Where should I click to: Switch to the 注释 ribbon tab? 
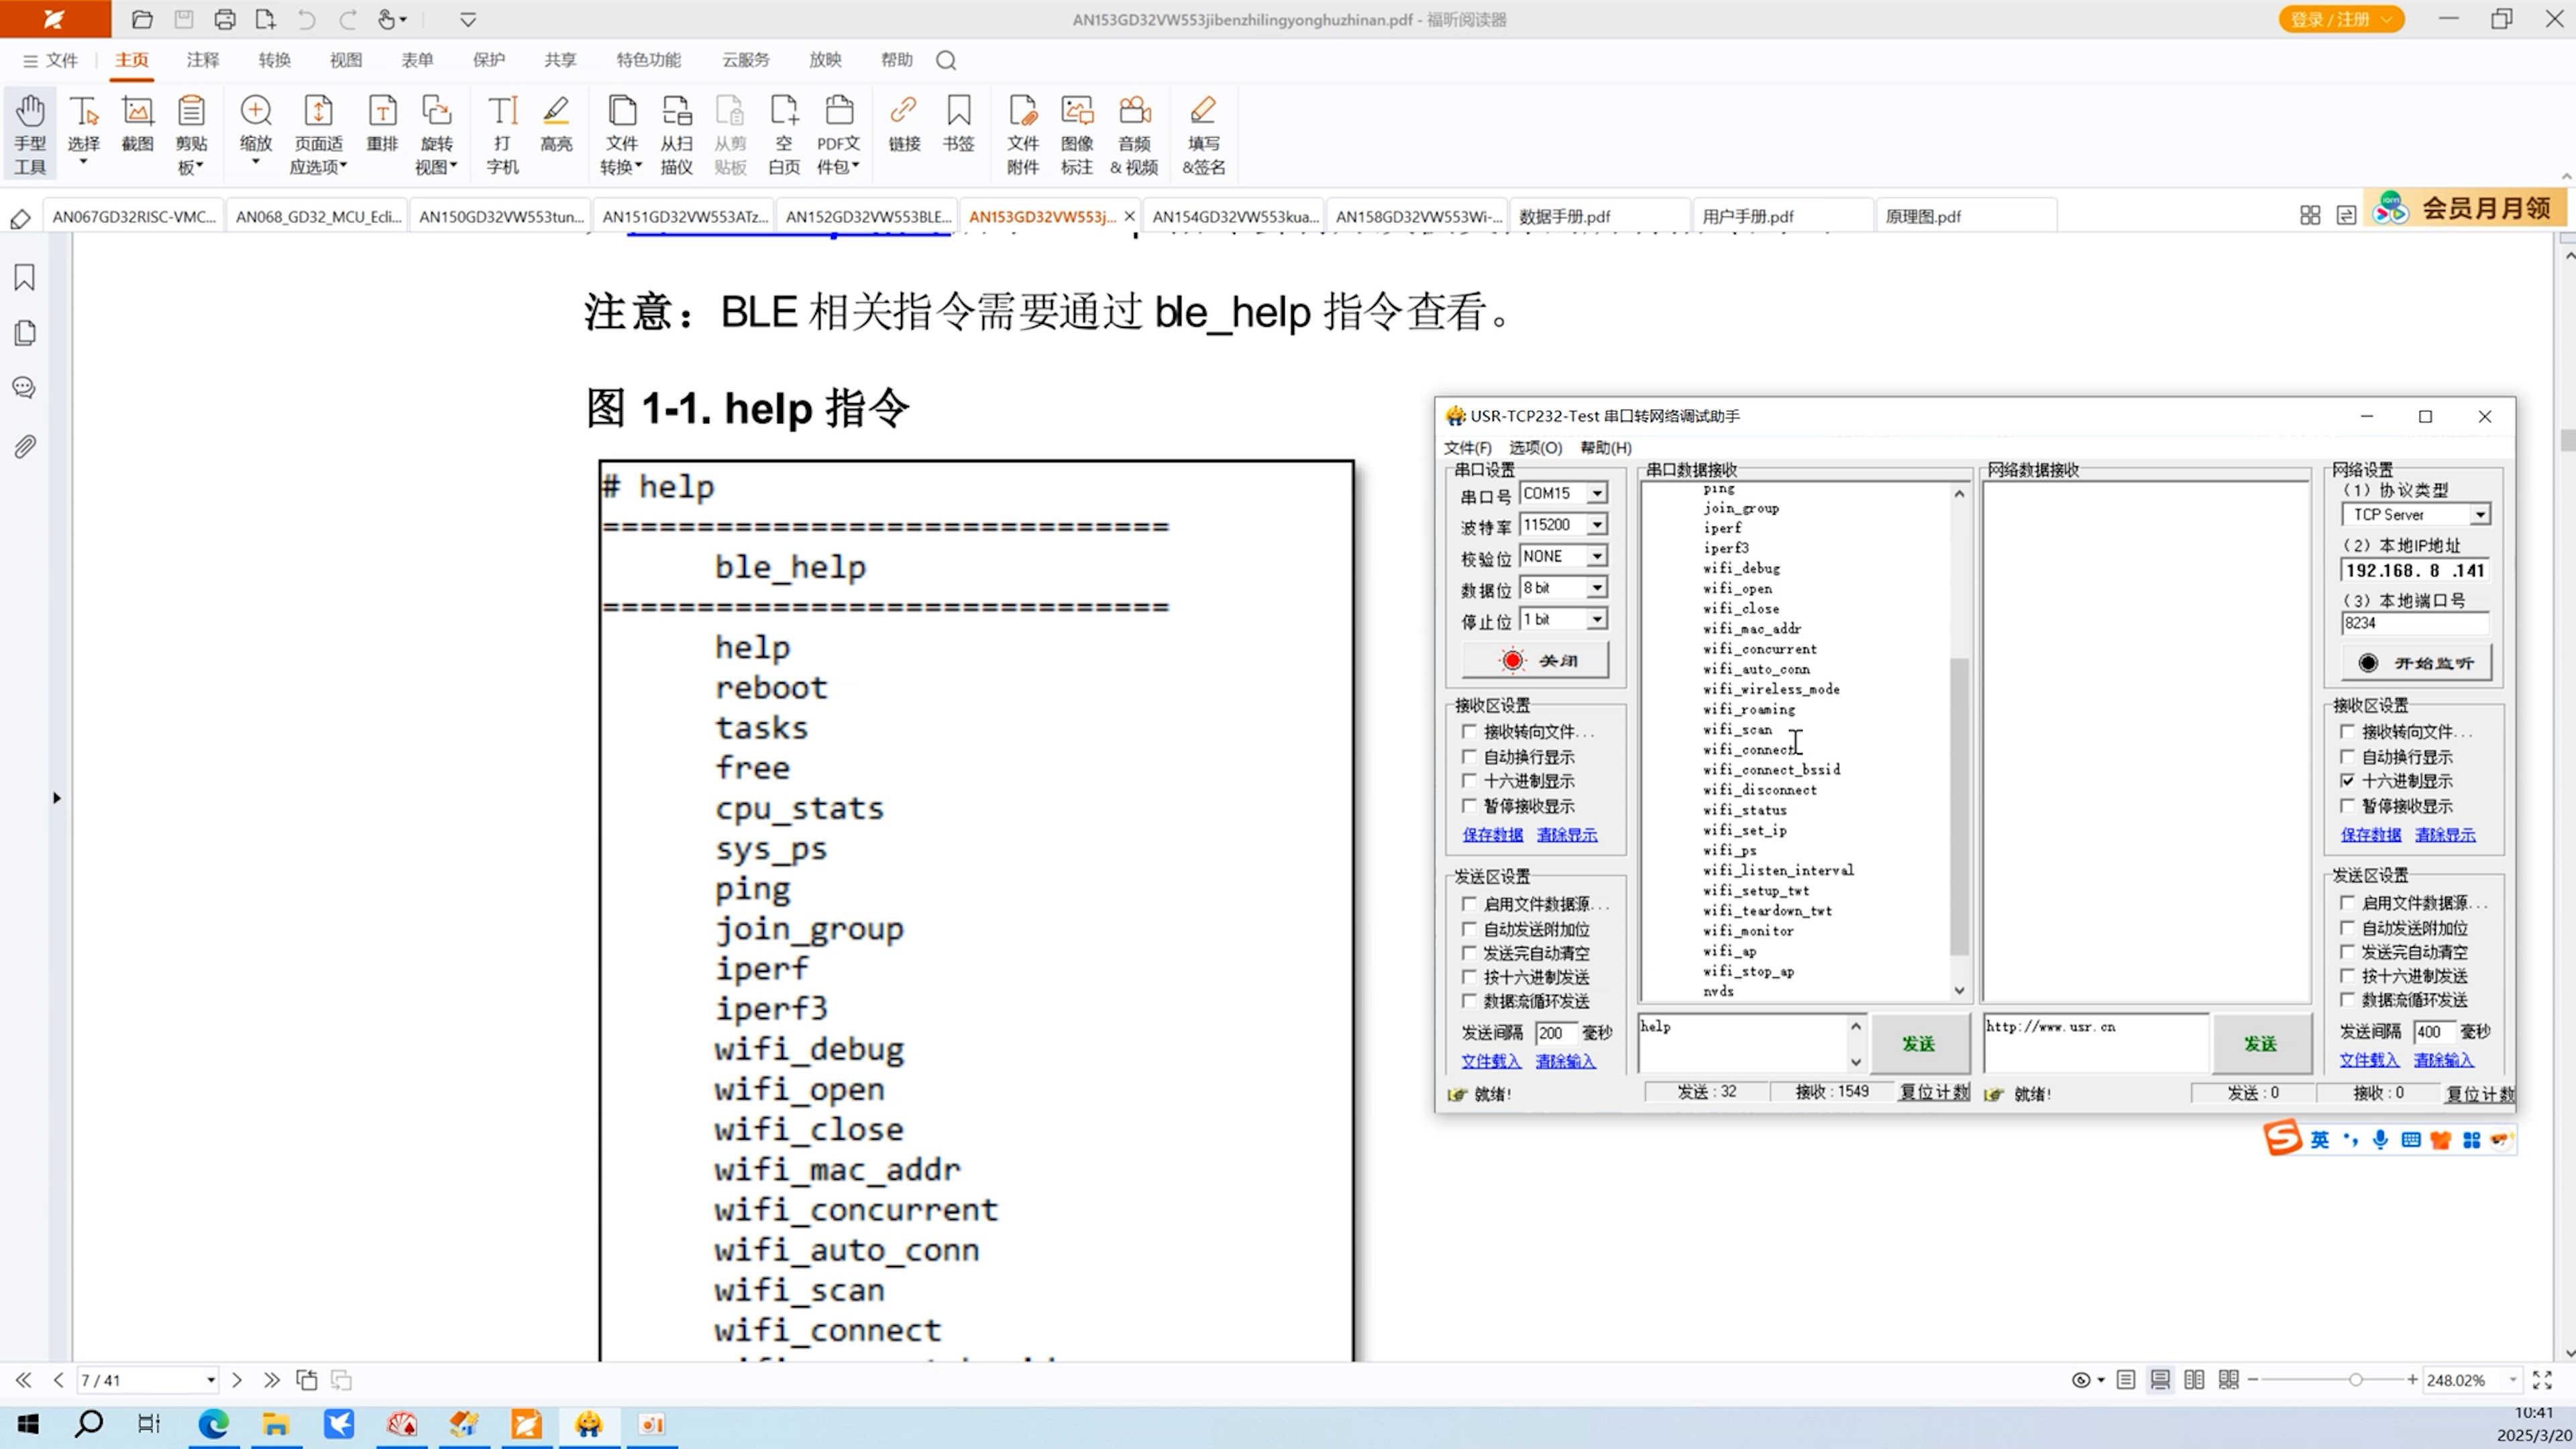coord(202,60)
